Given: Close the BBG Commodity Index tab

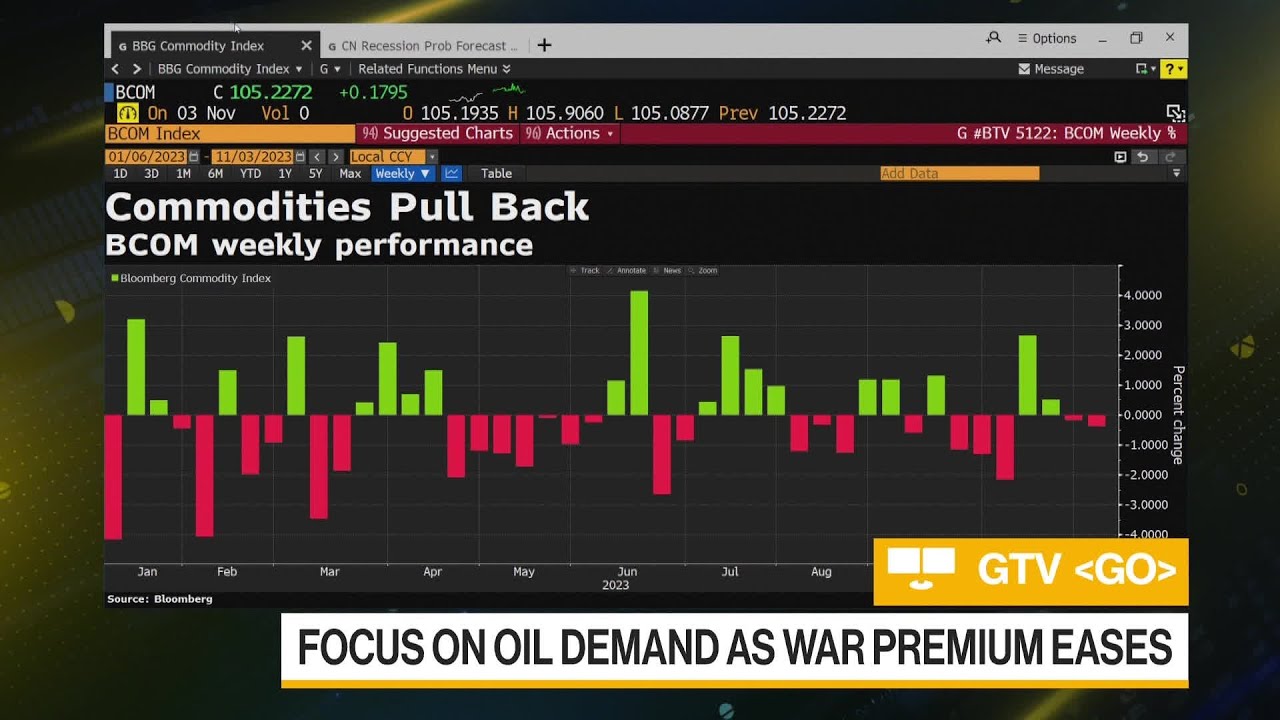Looking at the screenshot, I should [306, 45].
